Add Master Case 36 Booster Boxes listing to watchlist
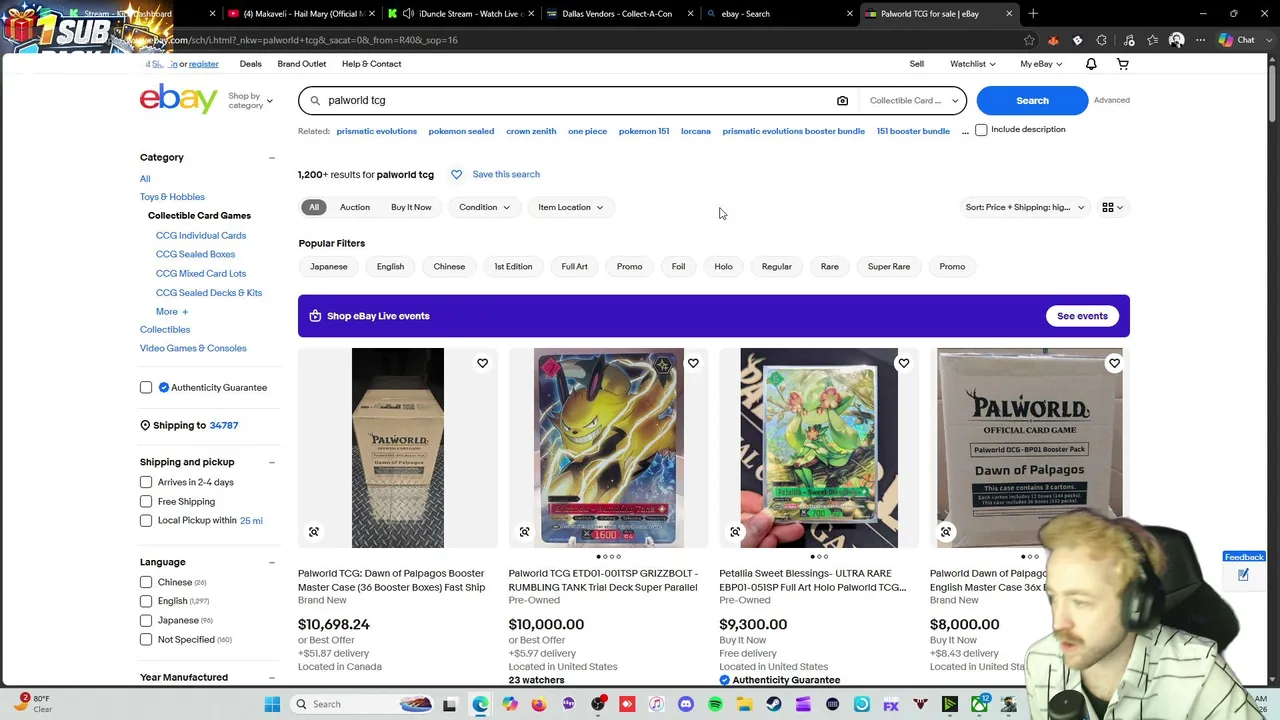Viewport: 1280px width, 720px height. click(482, 363)
